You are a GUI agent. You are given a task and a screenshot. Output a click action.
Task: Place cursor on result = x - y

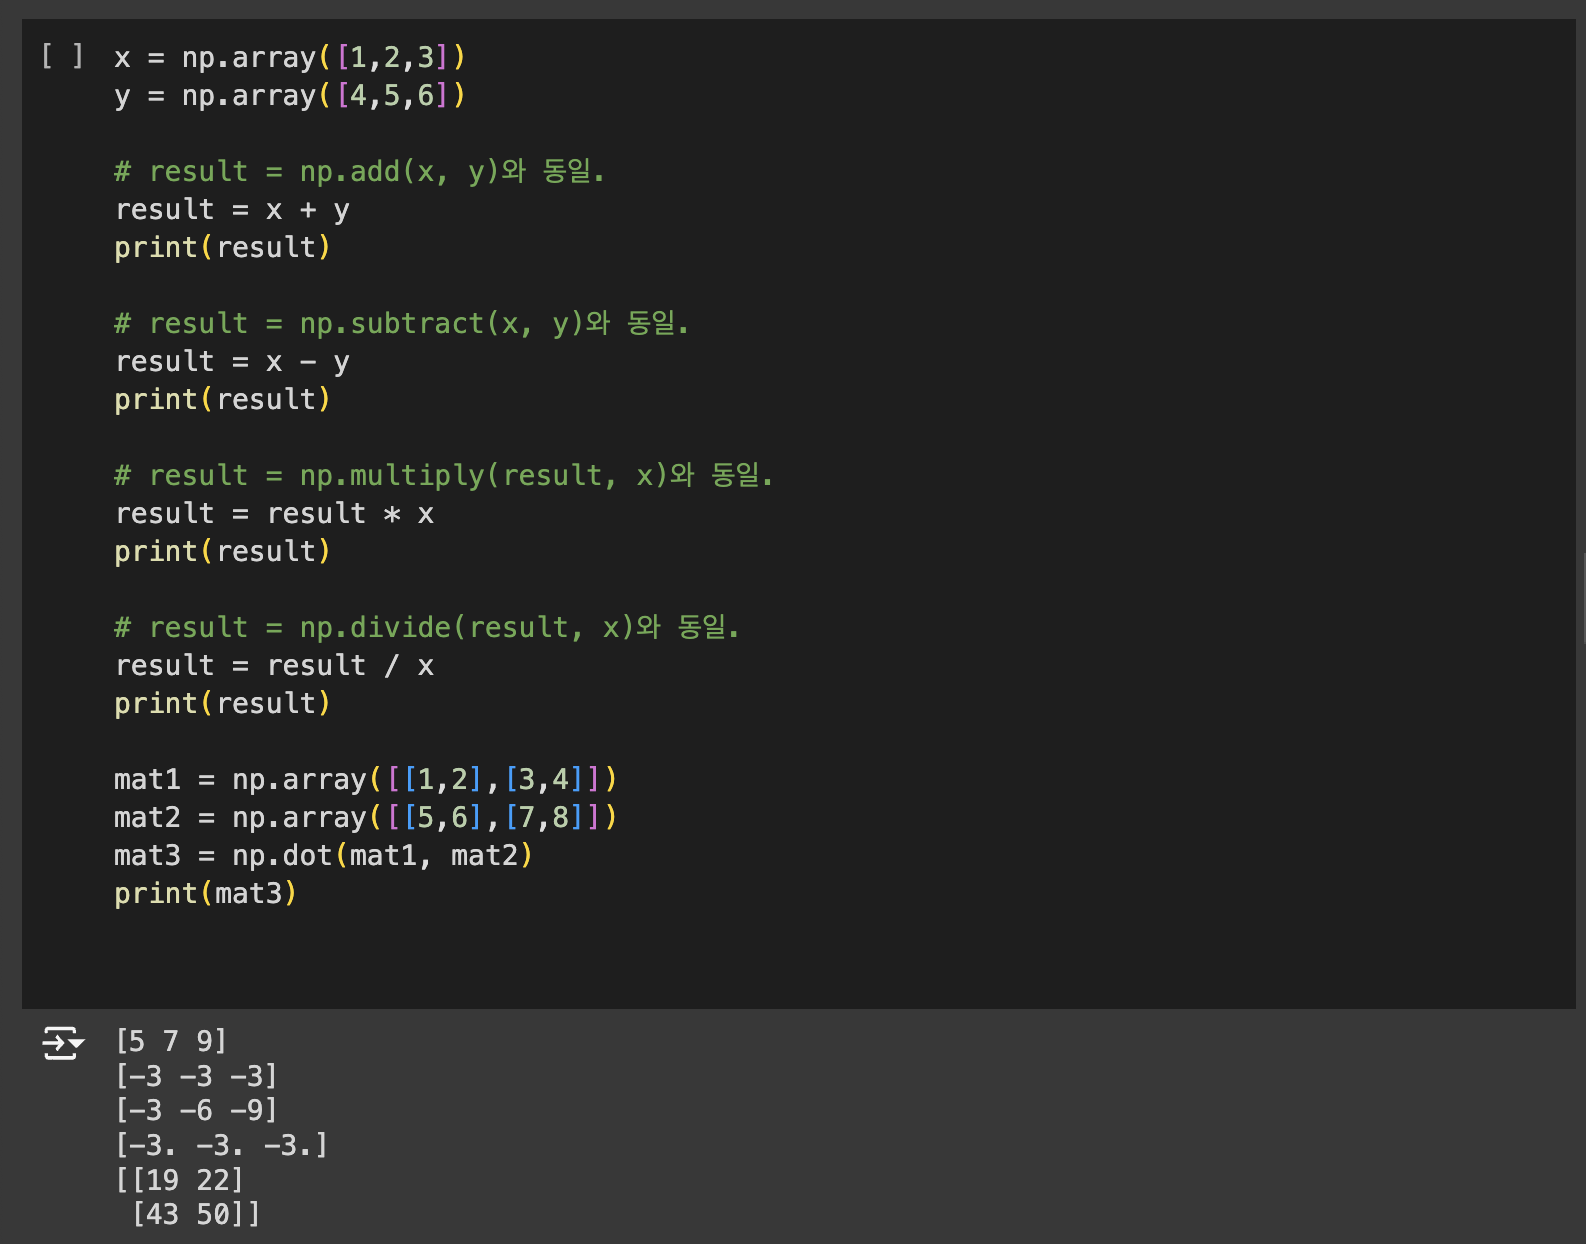[x=232, y=362]
